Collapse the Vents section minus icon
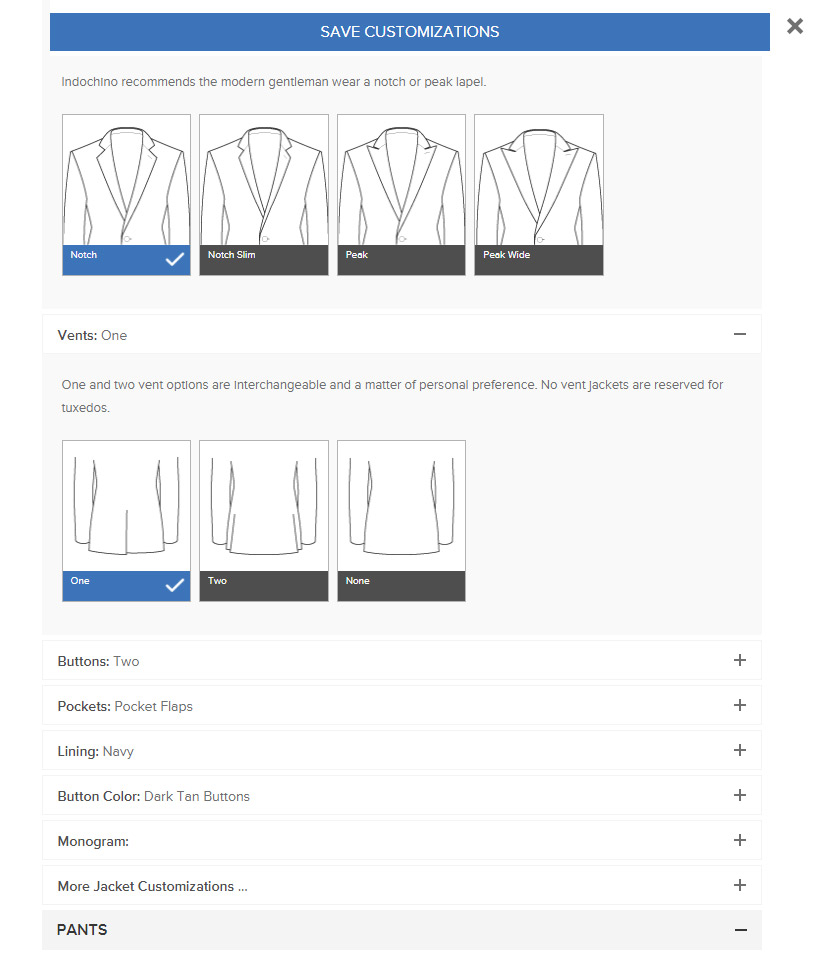This screenshot has height=953, width=815. [740, 334]
